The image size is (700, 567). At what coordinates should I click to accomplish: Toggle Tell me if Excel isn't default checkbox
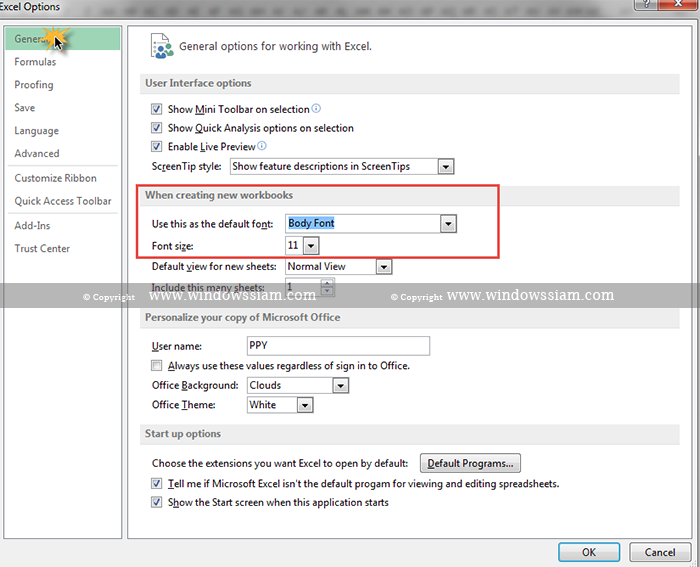(156, 484)
